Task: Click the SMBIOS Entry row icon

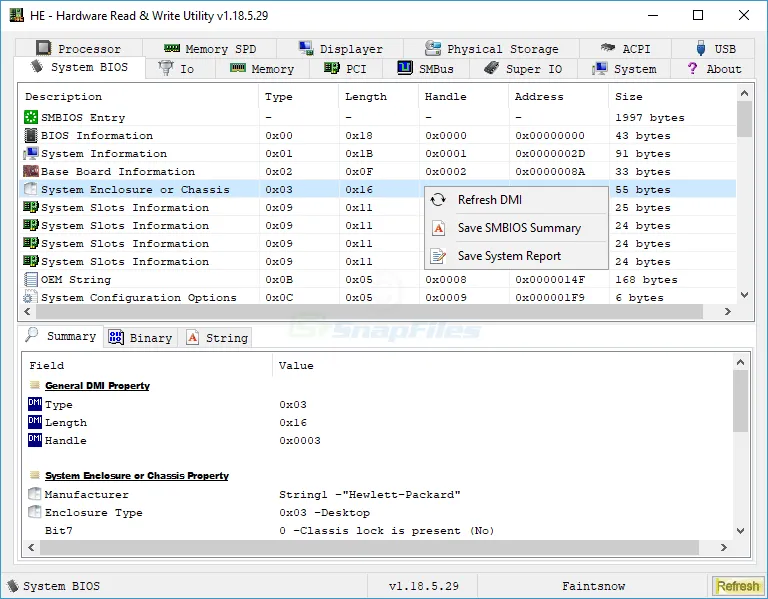Action: pyautogui.click(x=30, y=118)
